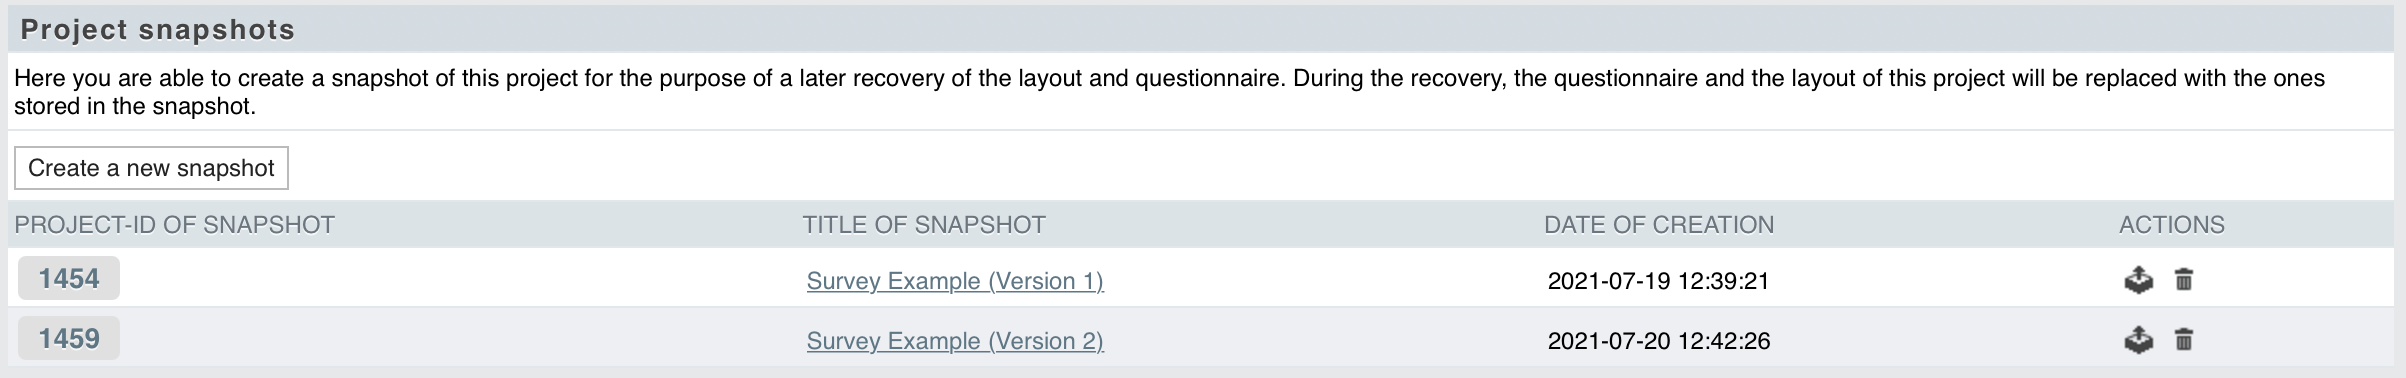This screenshot has height=378, width=2406.
Task: Click the text 'stored in the snapshot.'
Action: [135, 106]
